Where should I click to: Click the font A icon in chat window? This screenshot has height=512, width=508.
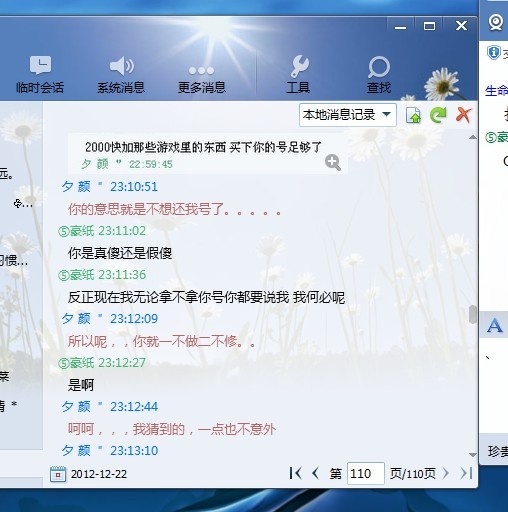pyautogui.click(x=494, y=325)
